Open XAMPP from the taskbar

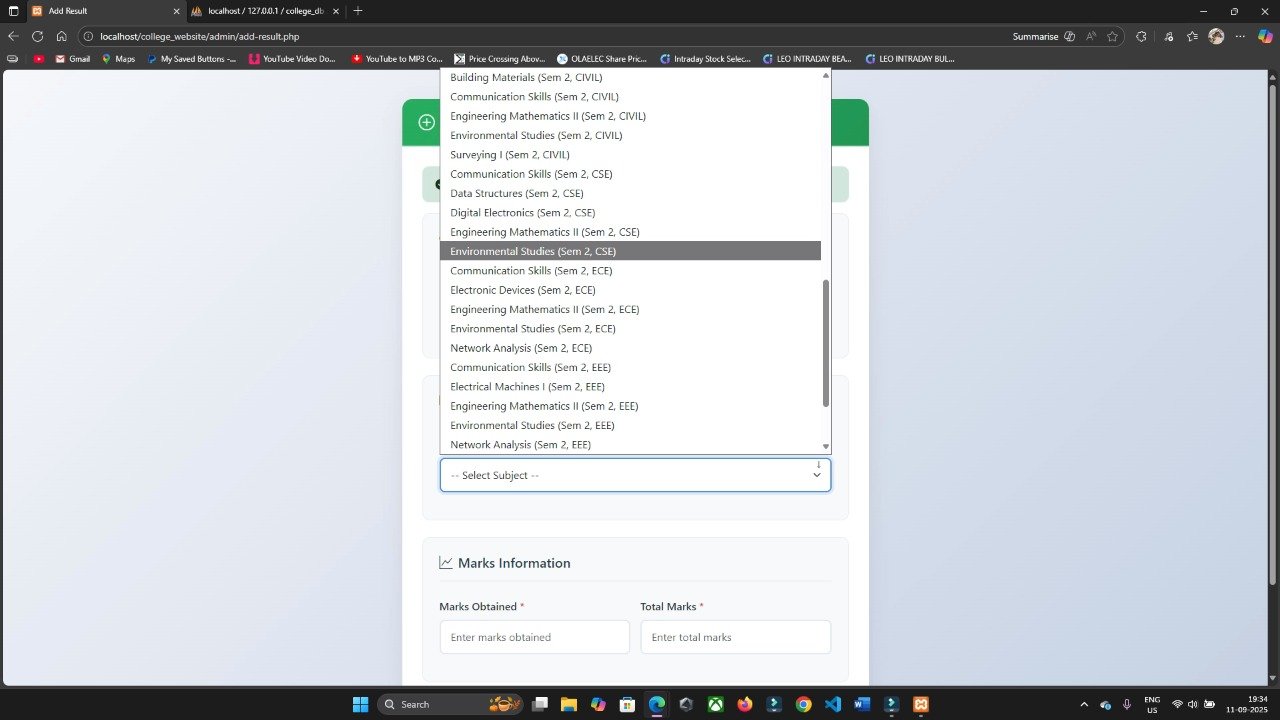coord(921,704)
